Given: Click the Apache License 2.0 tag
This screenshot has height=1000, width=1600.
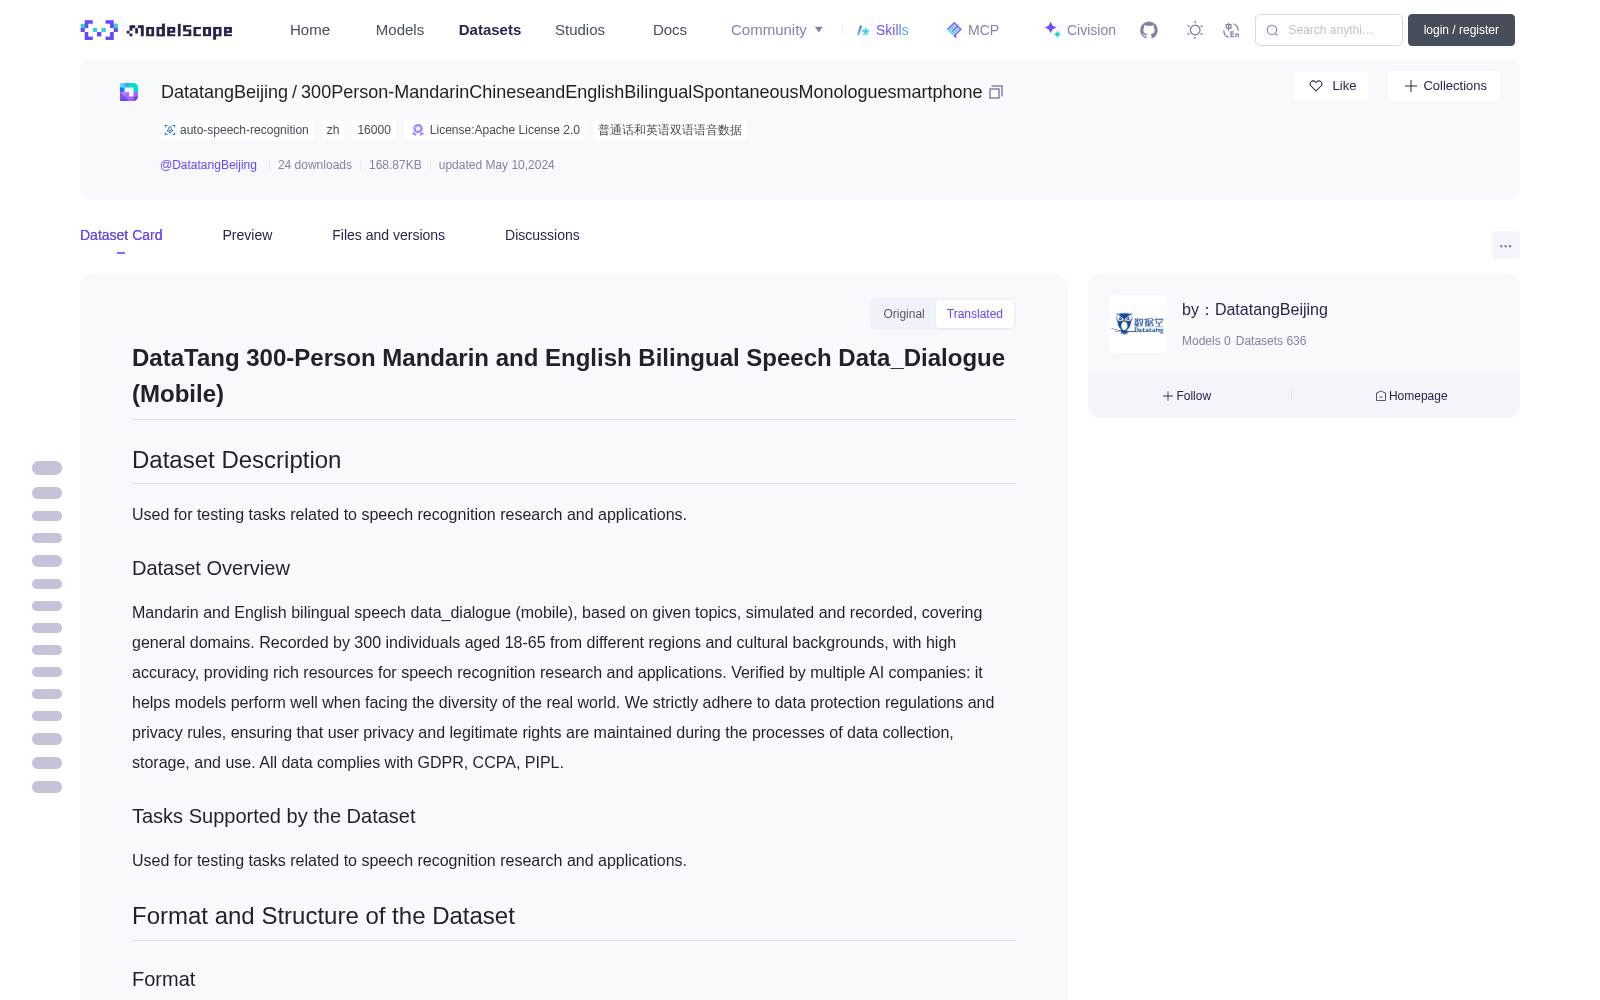Looking at the screenshot, I should 496,130.
